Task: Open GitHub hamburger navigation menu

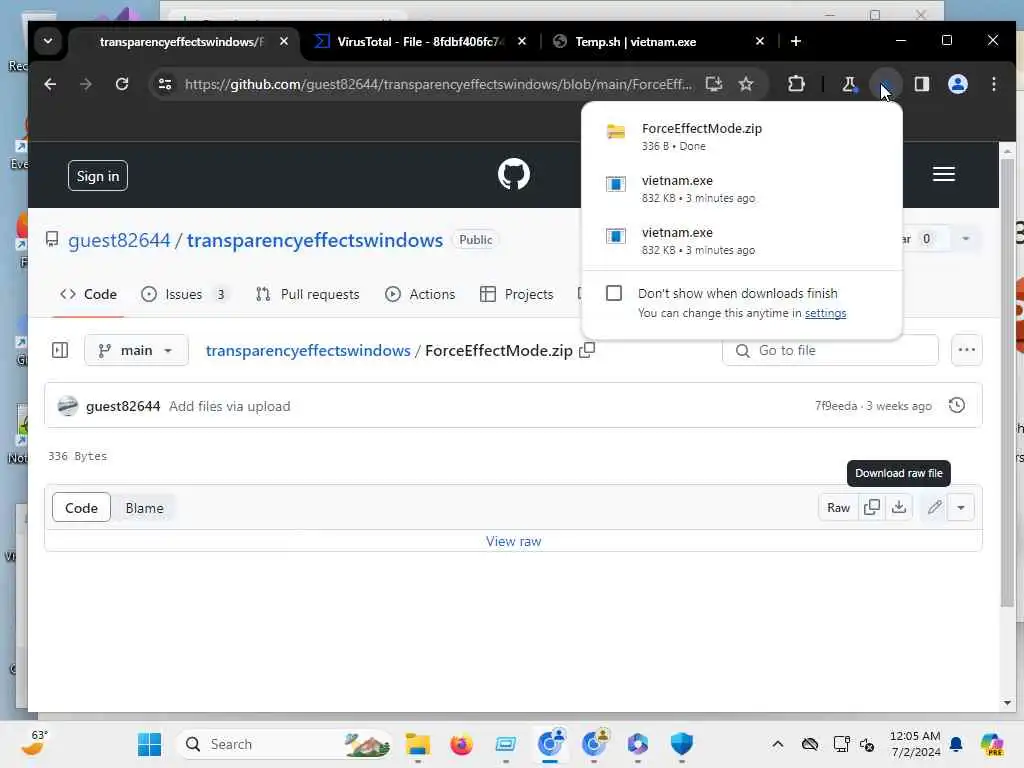Action: [944, 174]
